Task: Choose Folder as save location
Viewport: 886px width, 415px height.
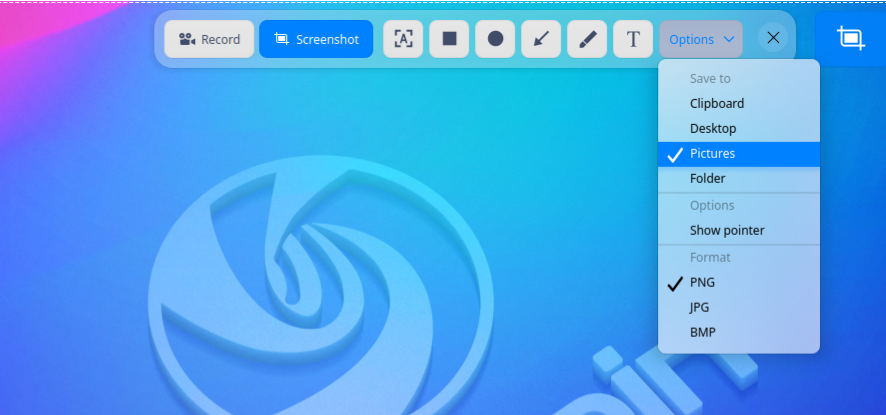Action: (x=739, y=179)
